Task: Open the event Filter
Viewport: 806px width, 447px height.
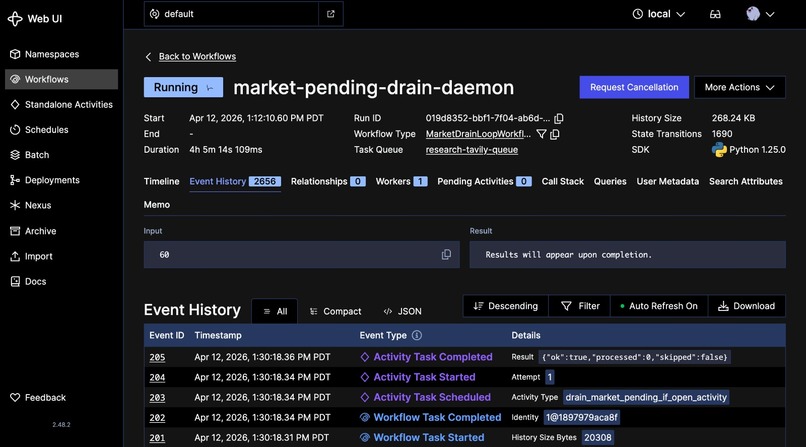Action: click(x=579, y=306)
